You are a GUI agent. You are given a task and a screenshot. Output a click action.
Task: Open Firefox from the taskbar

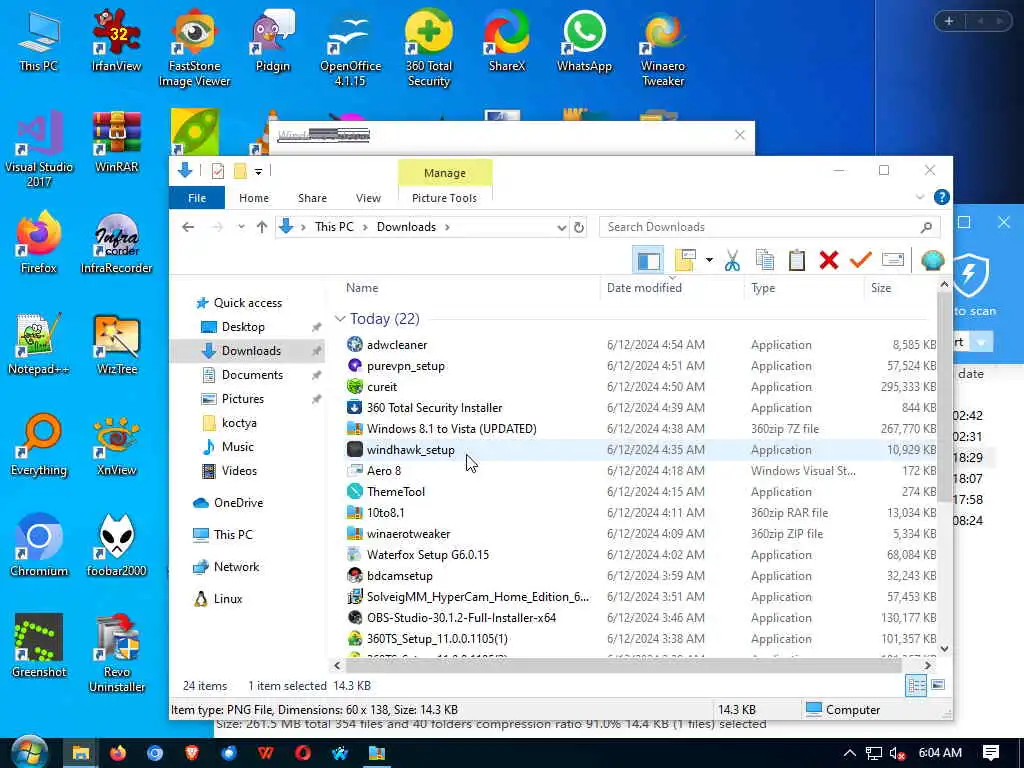[x=118, y=753]
